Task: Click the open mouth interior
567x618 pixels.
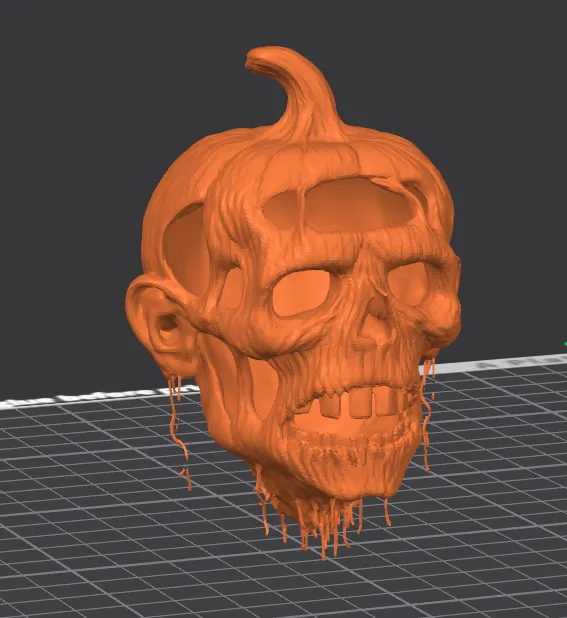Action: 343,424
